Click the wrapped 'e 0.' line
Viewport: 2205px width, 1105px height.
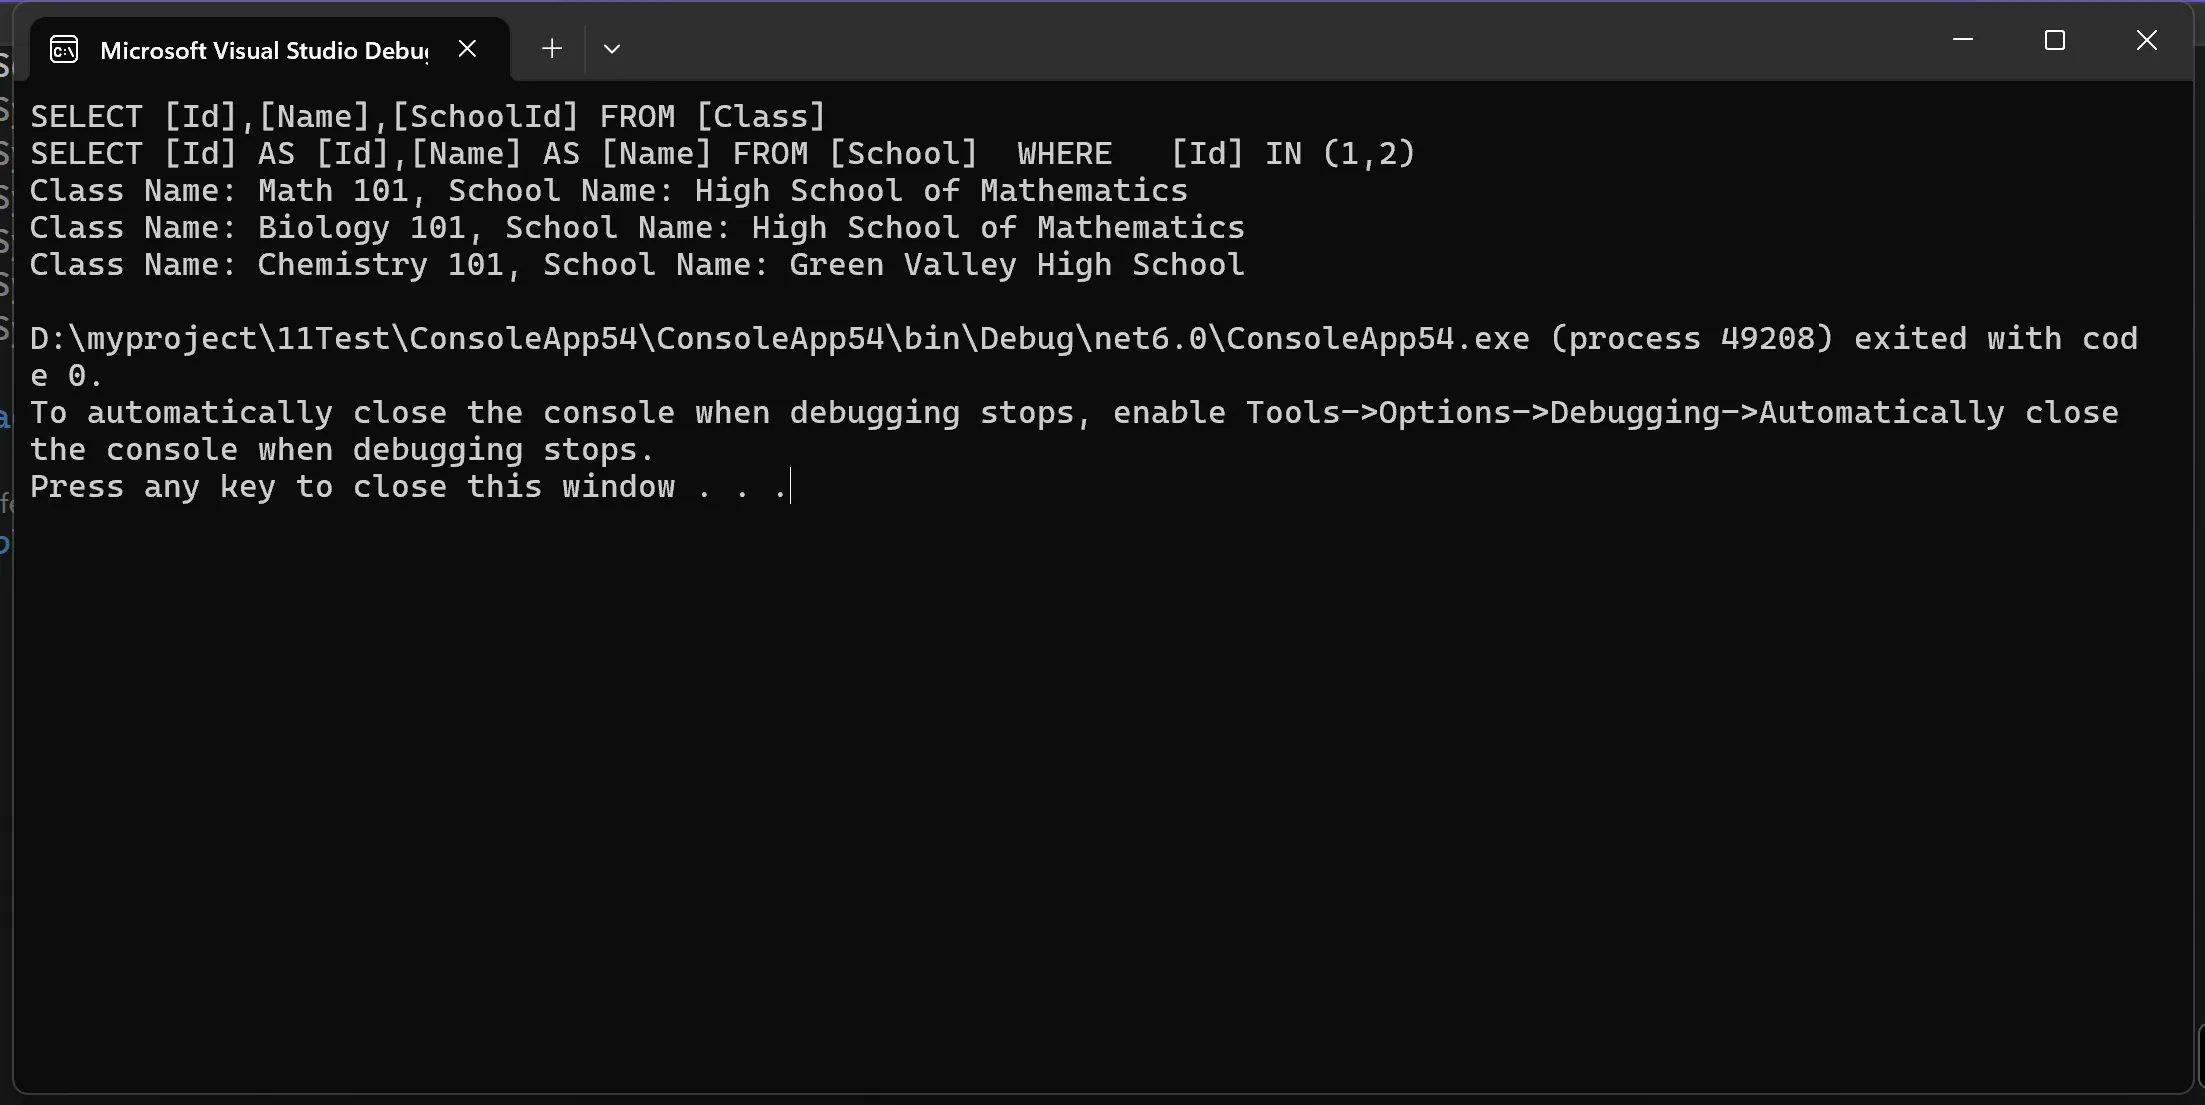(66, 376)
